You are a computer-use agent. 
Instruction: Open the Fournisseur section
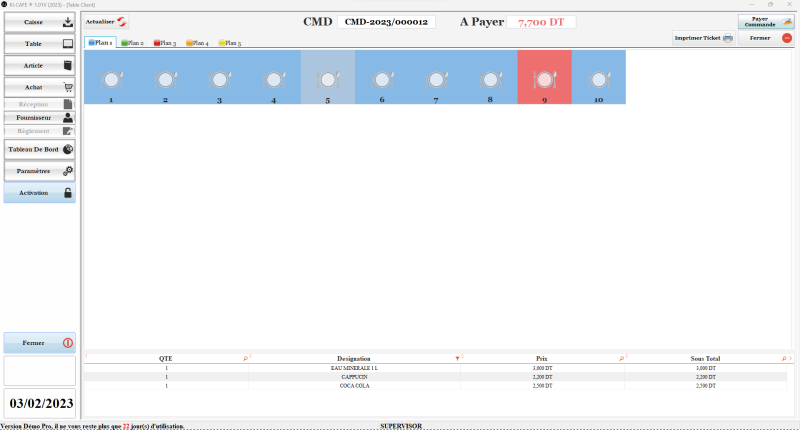(40, 117)
